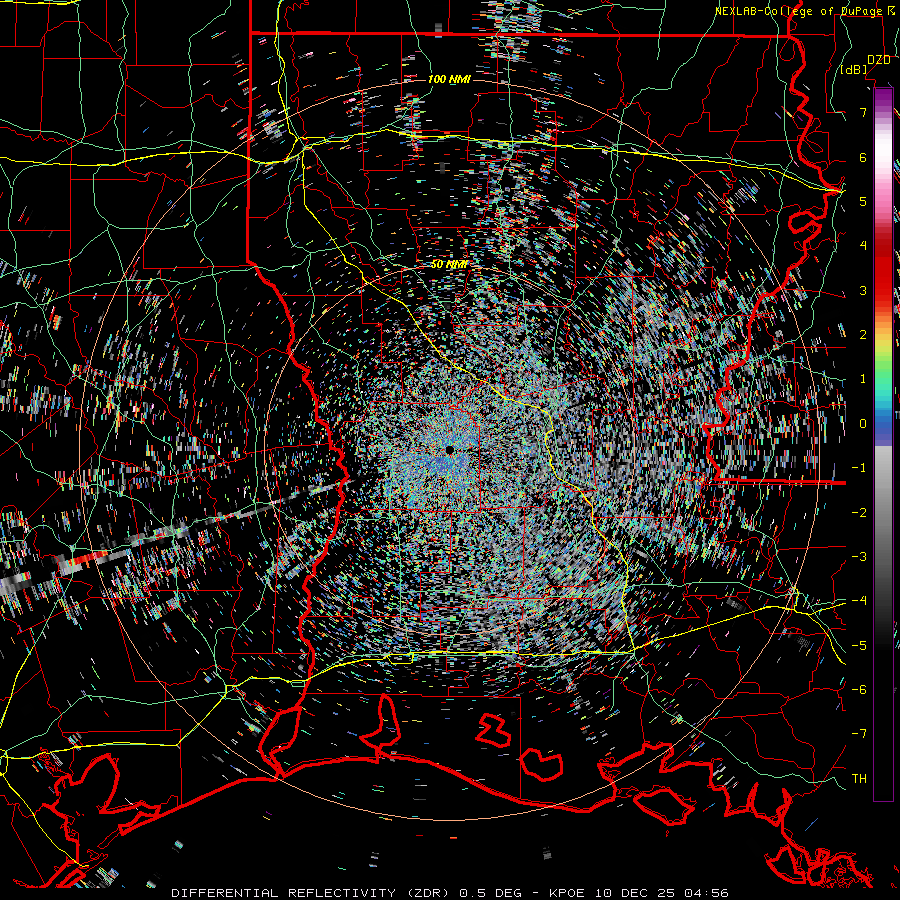
Task: Click the -5 value on the color scale
Action: pos(859,646)
